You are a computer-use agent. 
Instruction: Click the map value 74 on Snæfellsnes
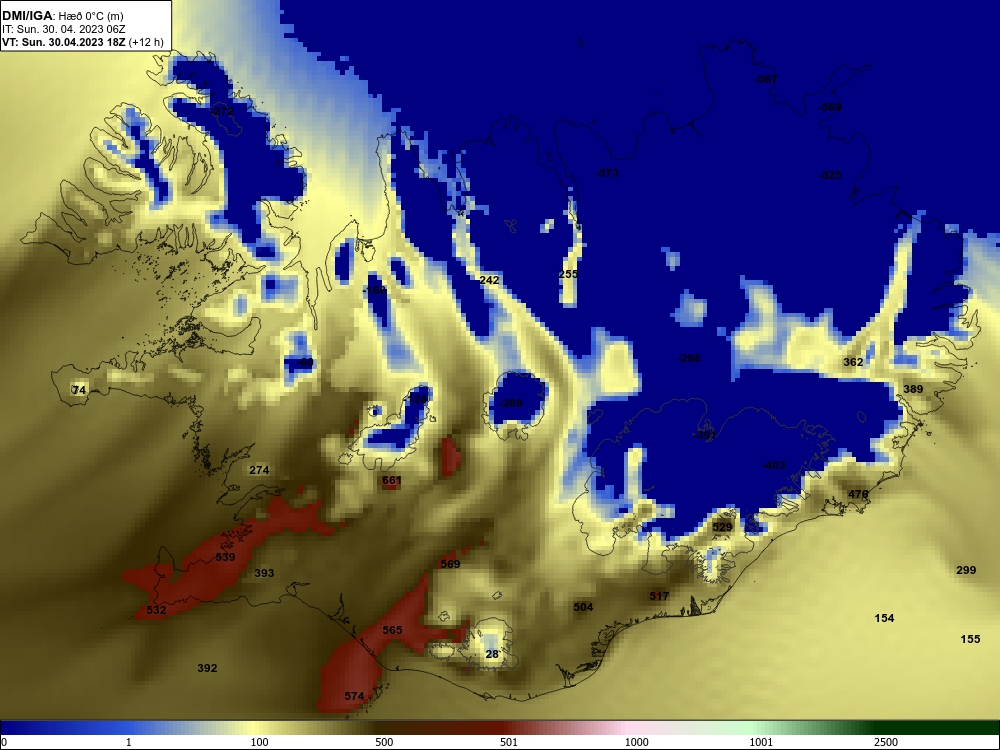pos(78,390)
